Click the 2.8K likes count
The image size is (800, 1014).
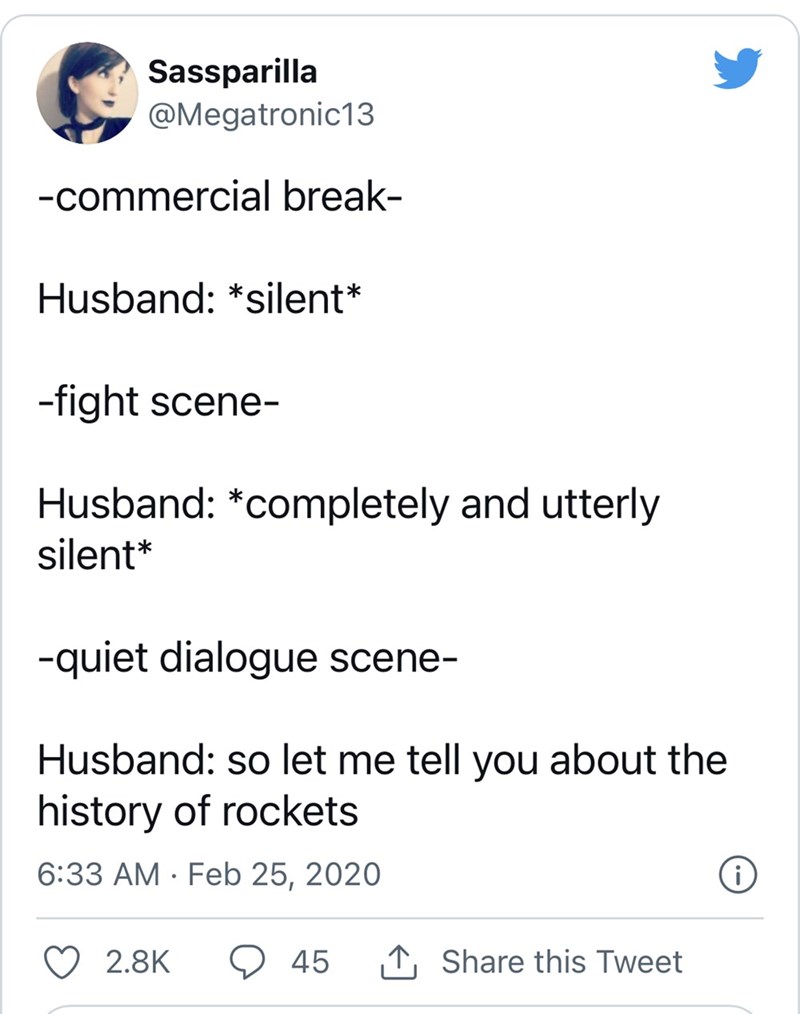coord(139,961)
